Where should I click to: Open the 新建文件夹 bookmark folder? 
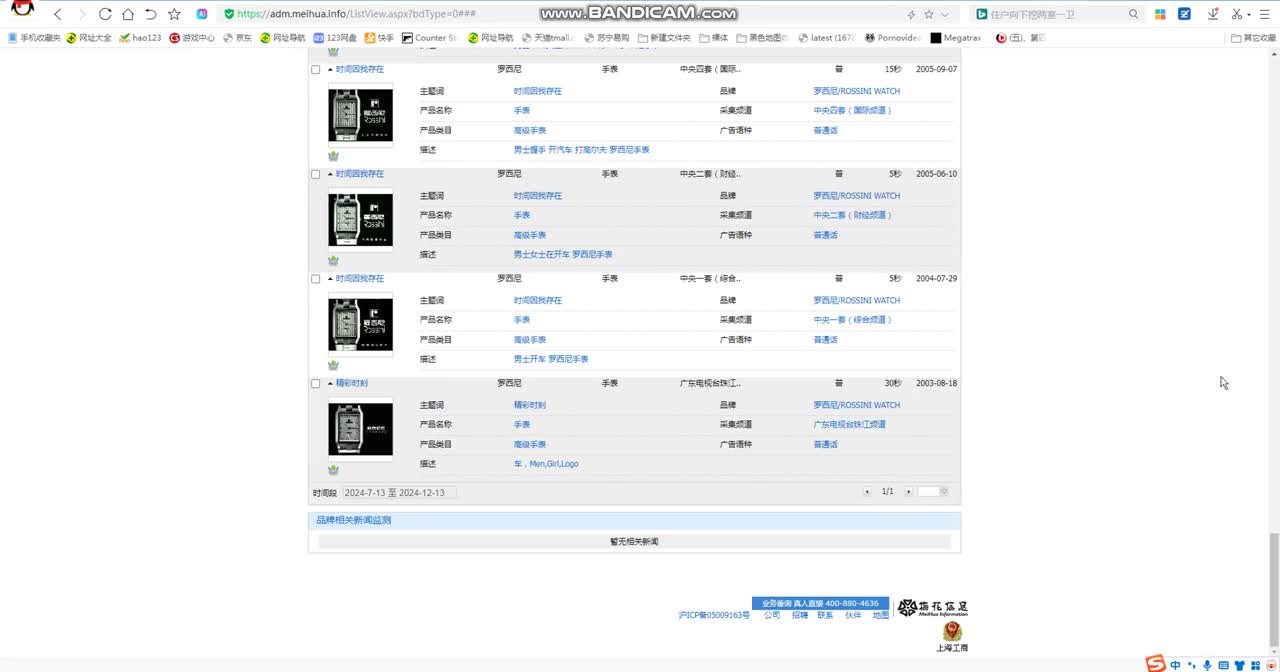(663, 38)
